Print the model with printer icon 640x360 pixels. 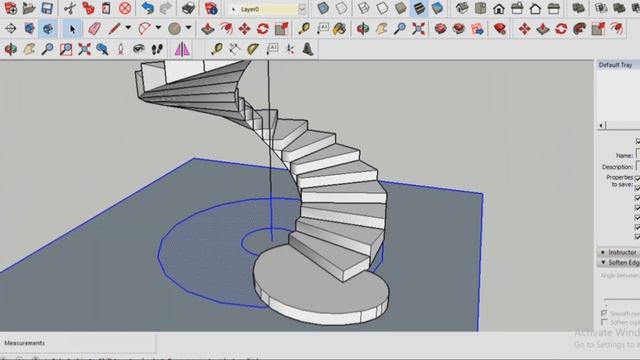coord(188,8)
